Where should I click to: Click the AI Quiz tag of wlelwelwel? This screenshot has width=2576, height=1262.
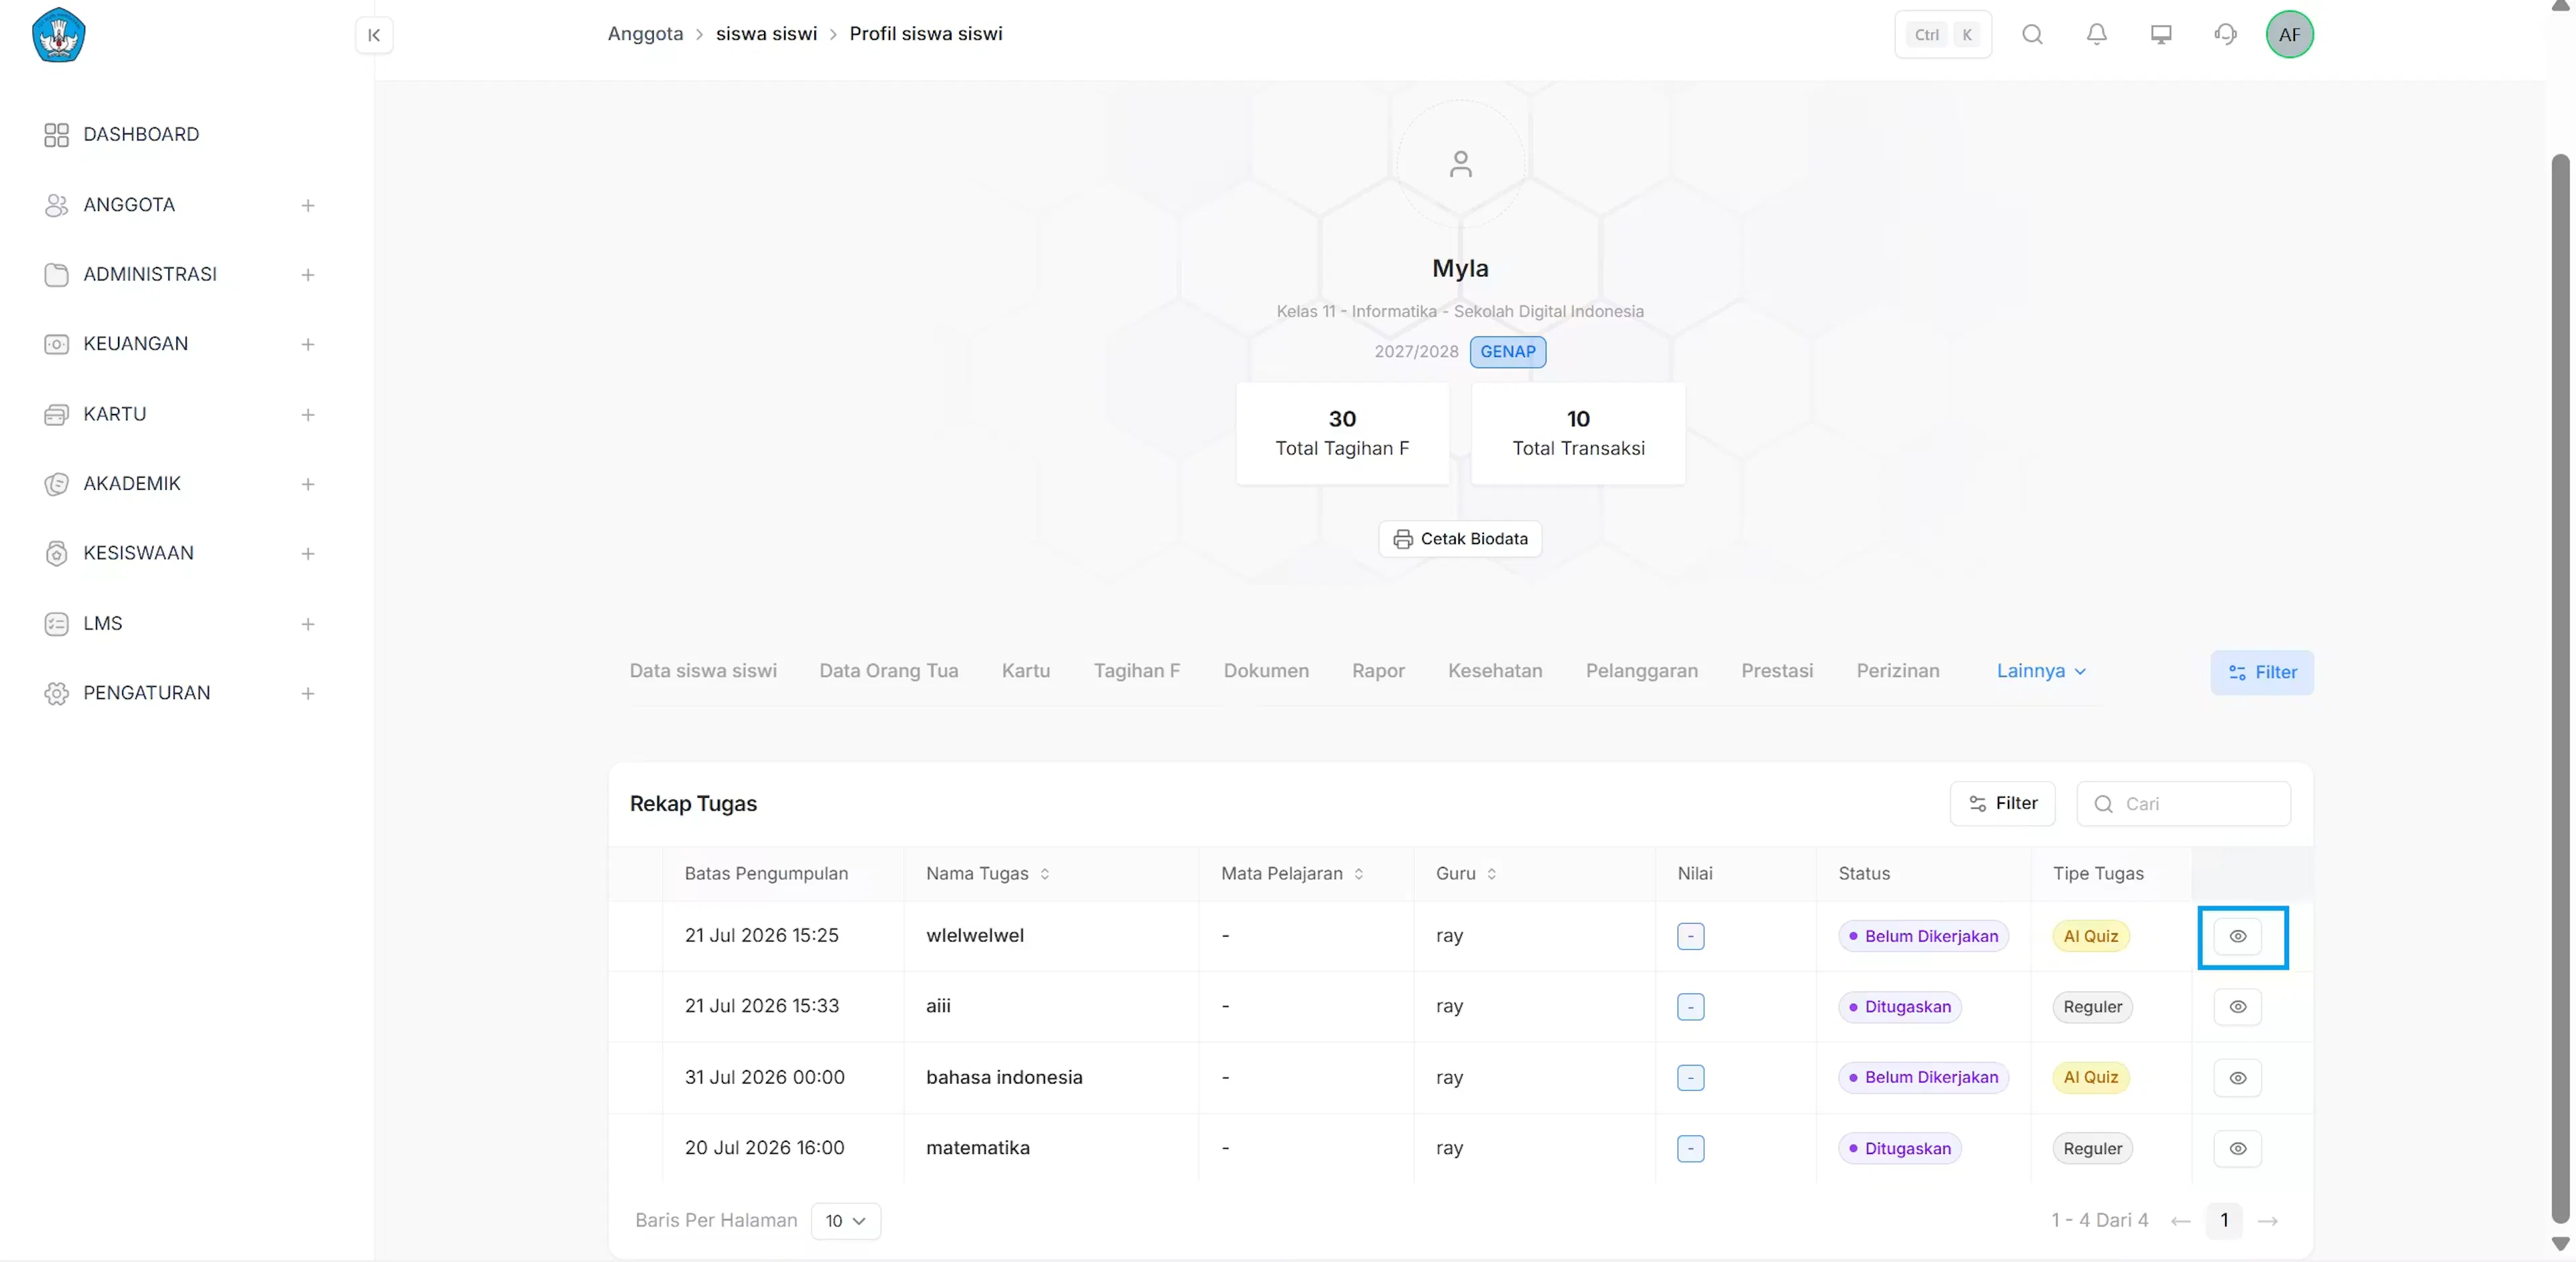pos(2090,936)
